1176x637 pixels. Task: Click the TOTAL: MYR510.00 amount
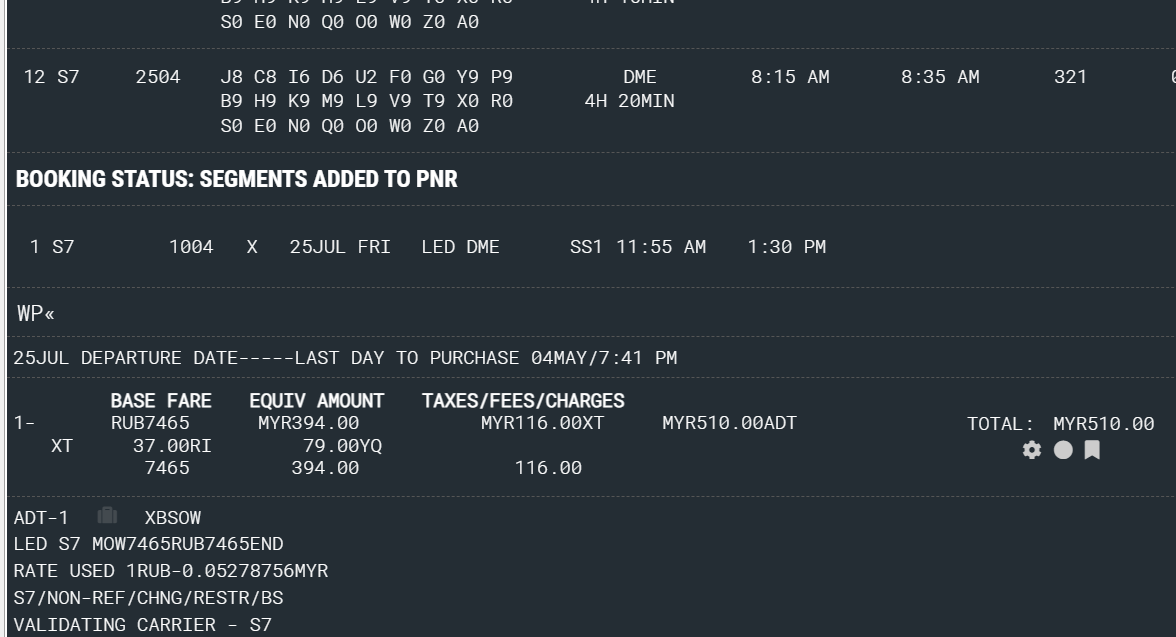pos(1060,424)
